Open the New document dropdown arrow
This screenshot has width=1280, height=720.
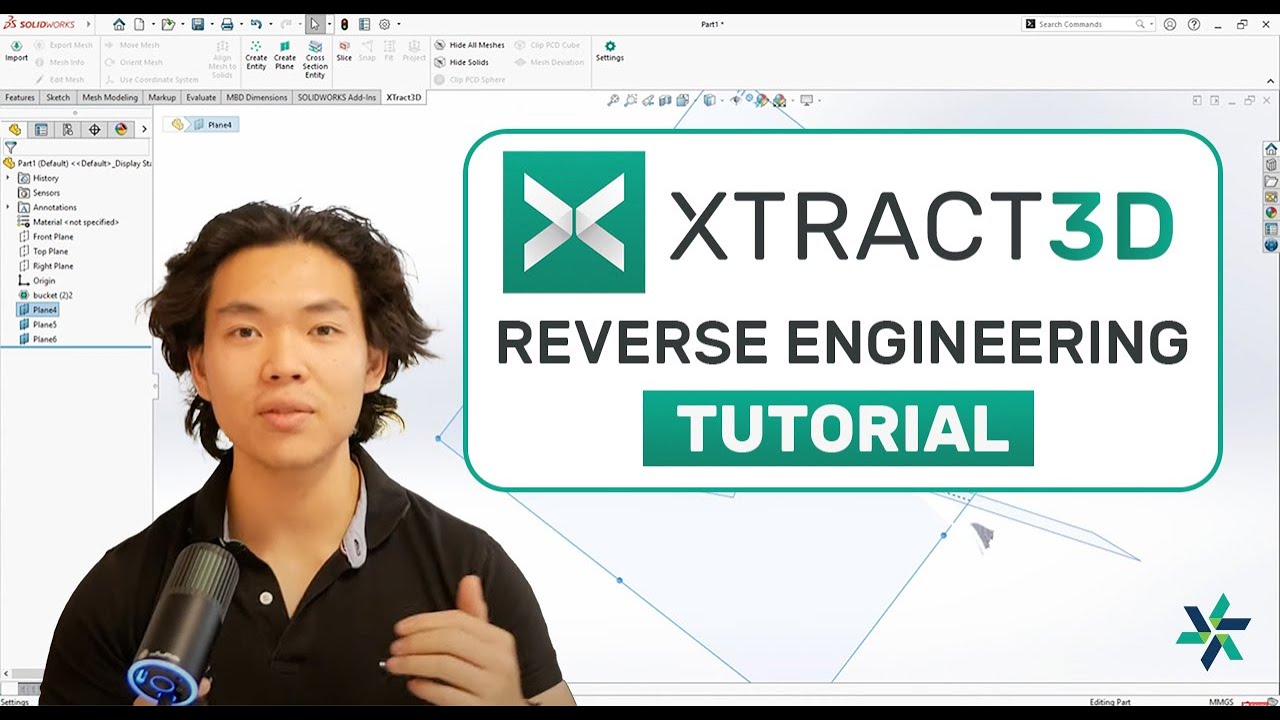point(152,24)
